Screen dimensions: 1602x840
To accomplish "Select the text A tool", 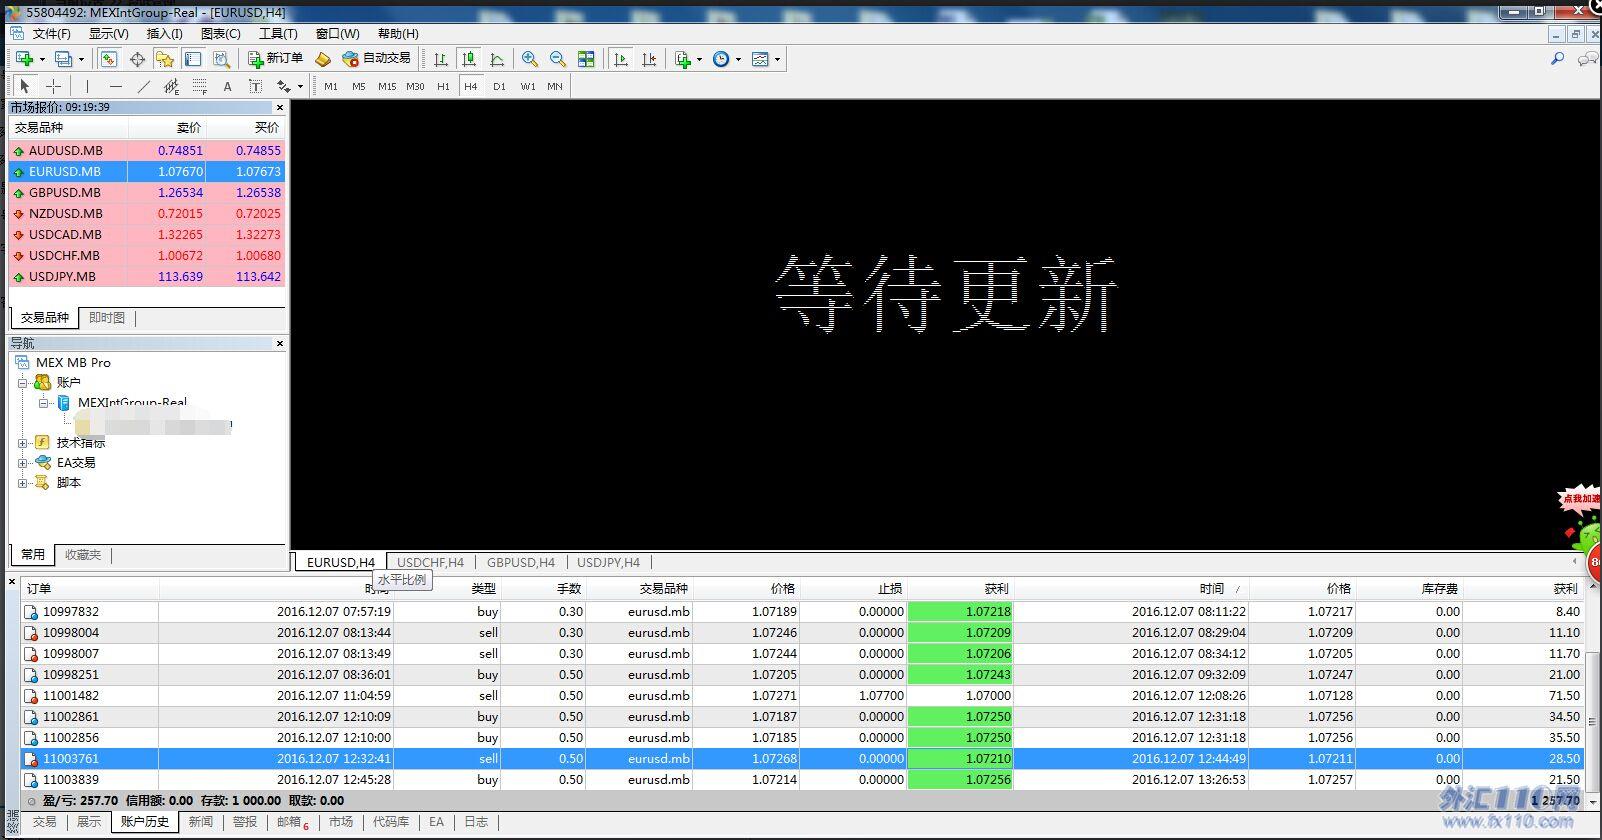I will coord(227,86).
